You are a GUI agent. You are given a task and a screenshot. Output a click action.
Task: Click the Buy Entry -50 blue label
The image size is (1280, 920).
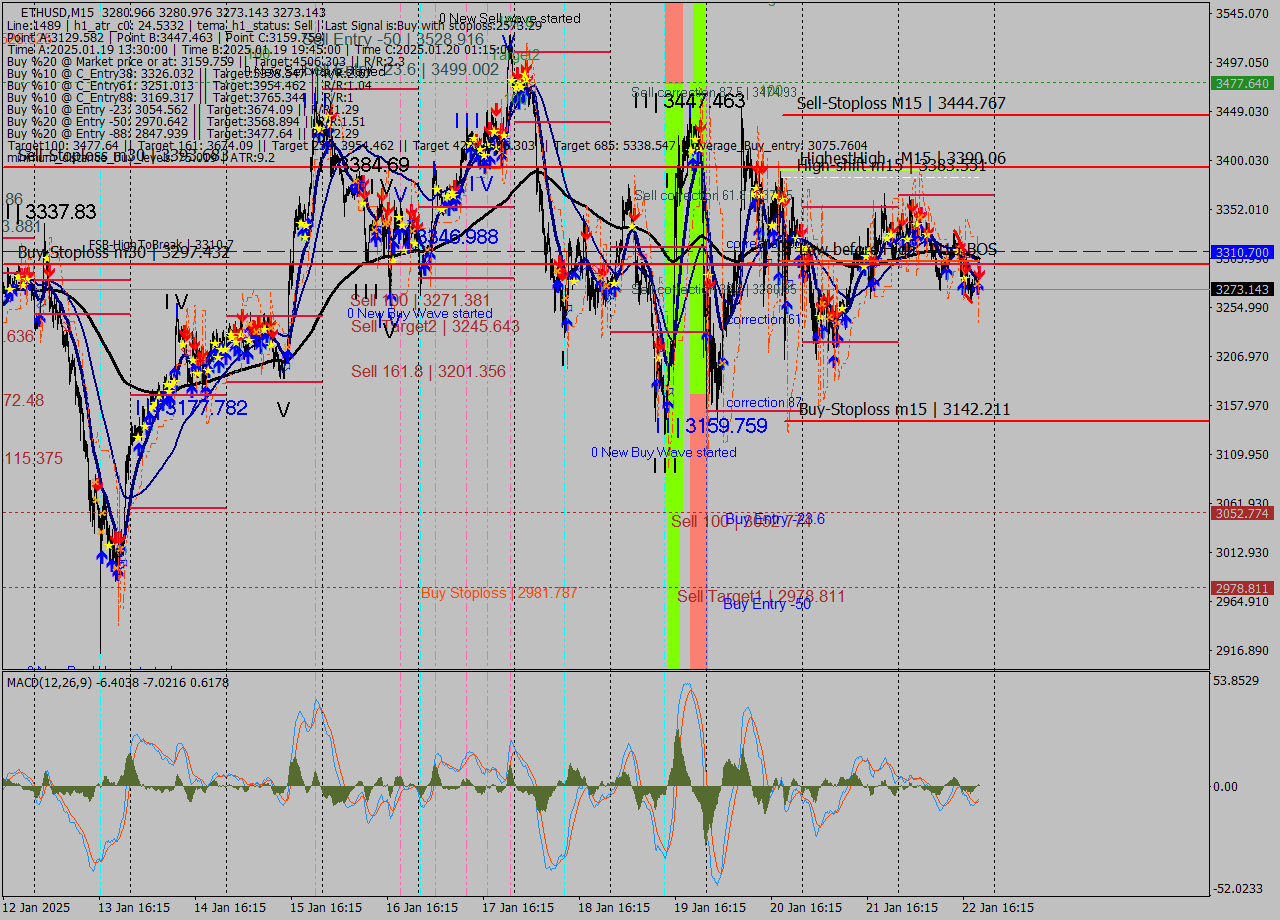(x=767, y=604)
